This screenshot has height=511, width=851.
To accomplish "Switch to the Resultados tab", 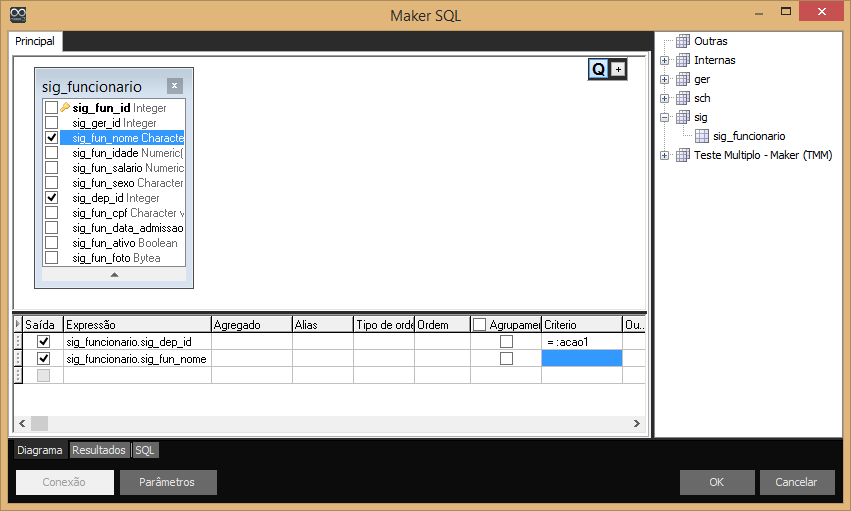I will coord(99,450).
